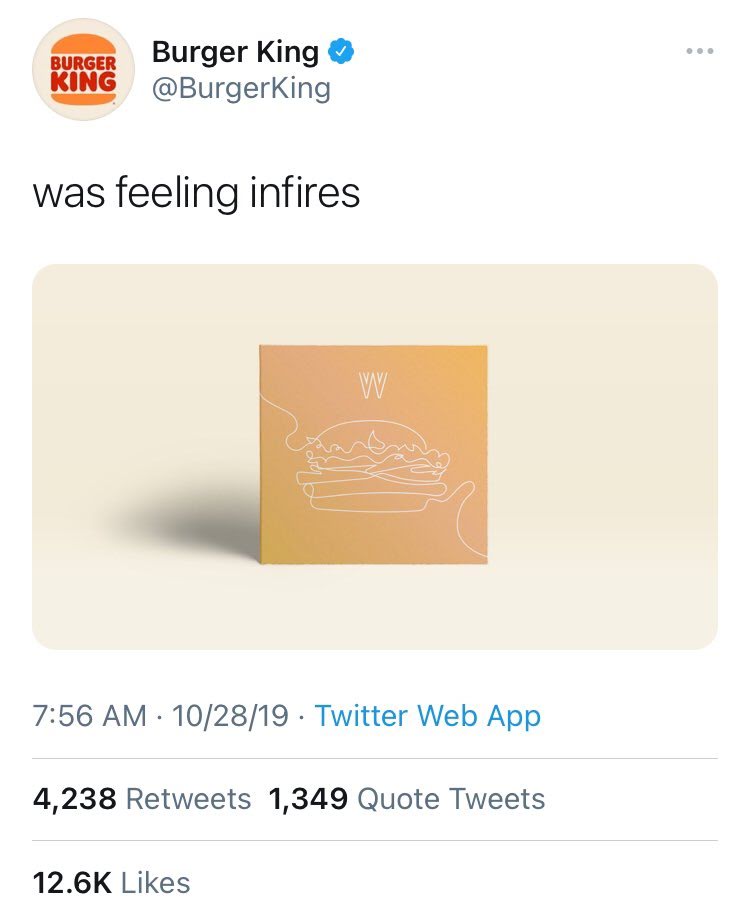Click the blue verified checkmark badge
This screenshot has height=908, width=750.
(x=345, y=51)
